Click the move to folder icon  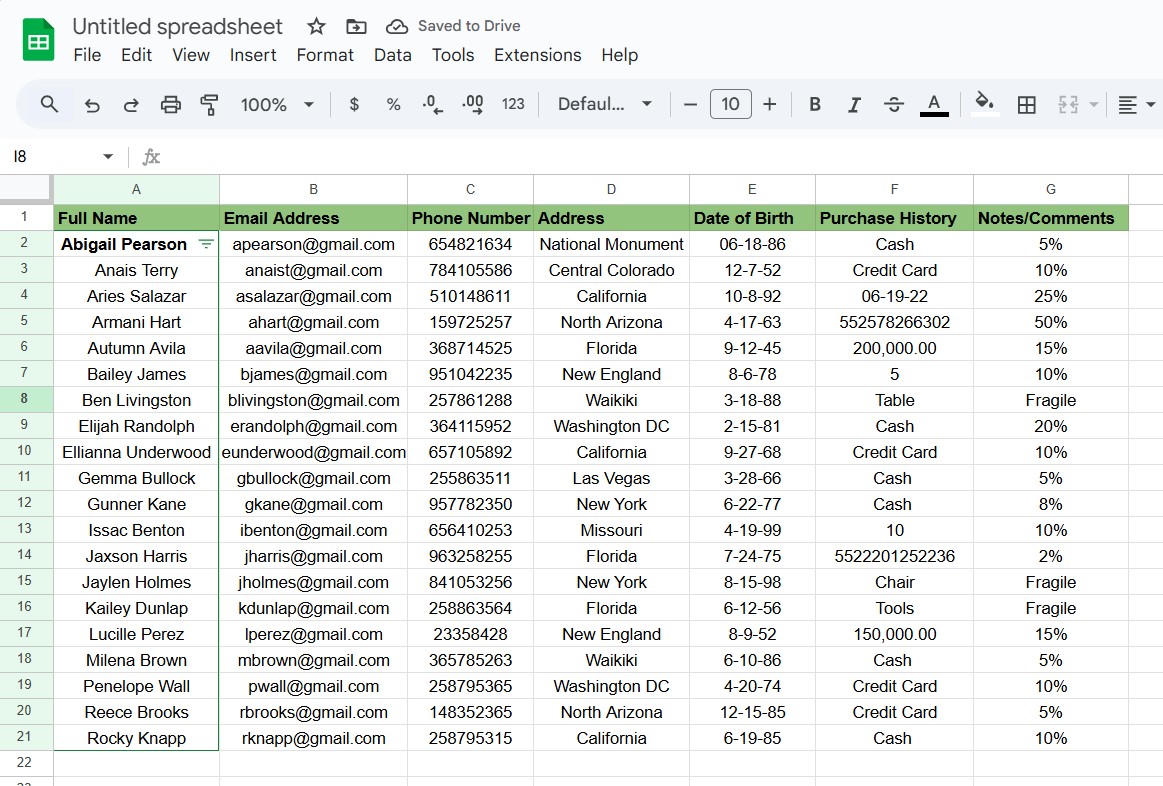tap(356, 27)
